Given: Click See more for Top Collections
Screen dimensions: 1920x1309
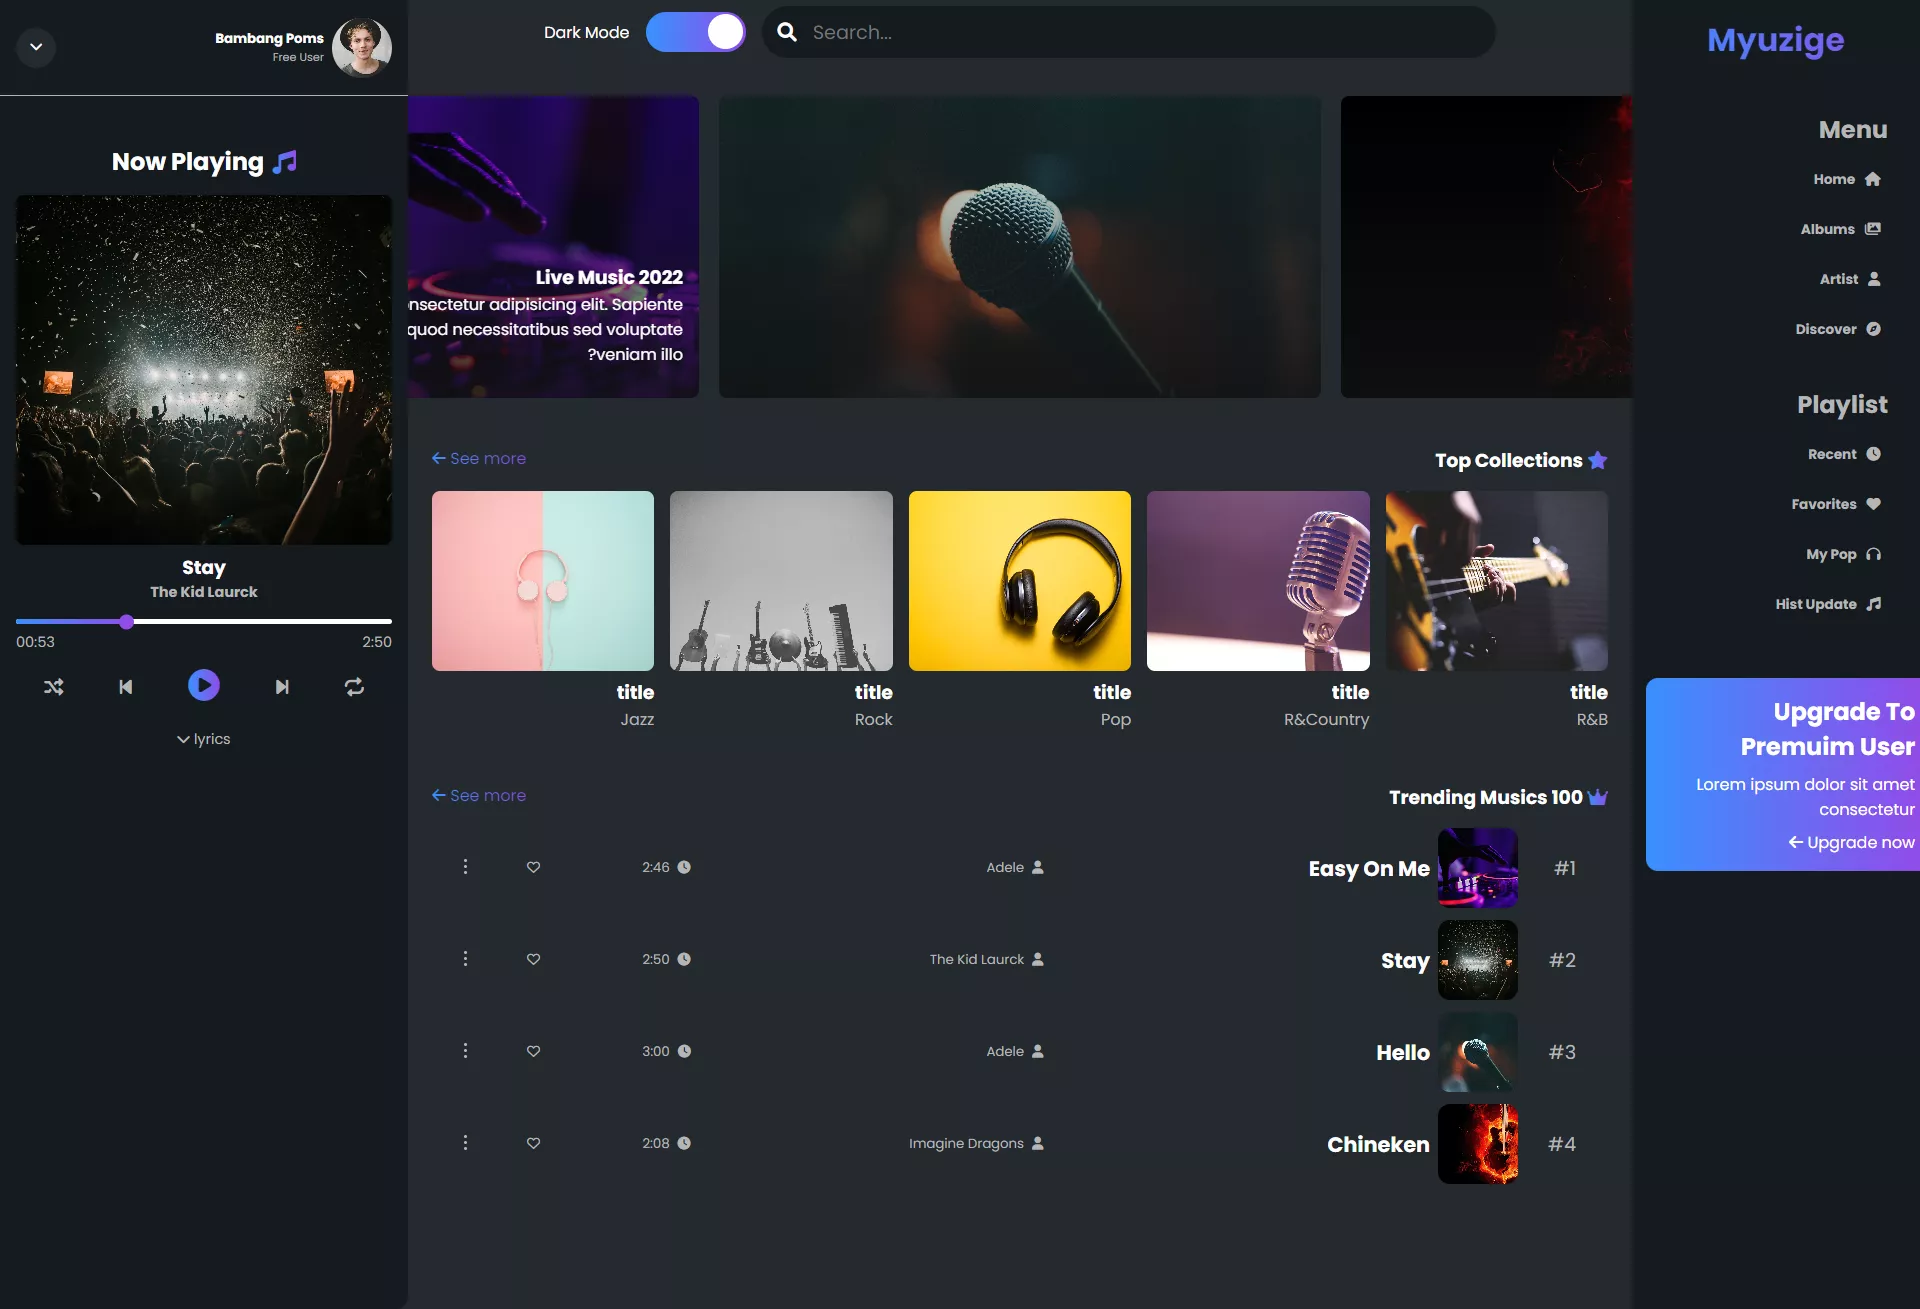Looking at the screenshot, I should click(x=479, y=458).
